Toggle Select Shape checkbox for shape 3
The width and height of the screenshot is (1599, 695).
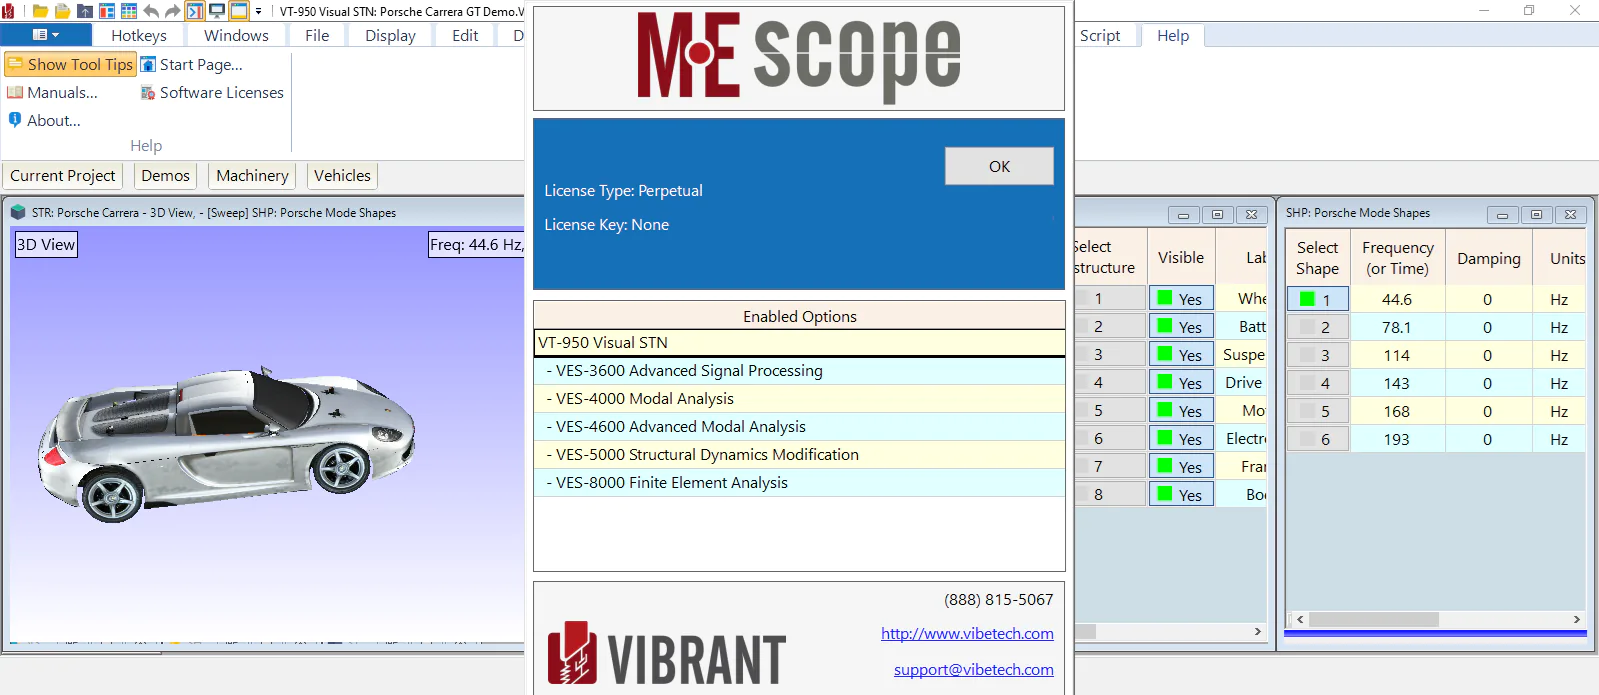point(1317,355)
